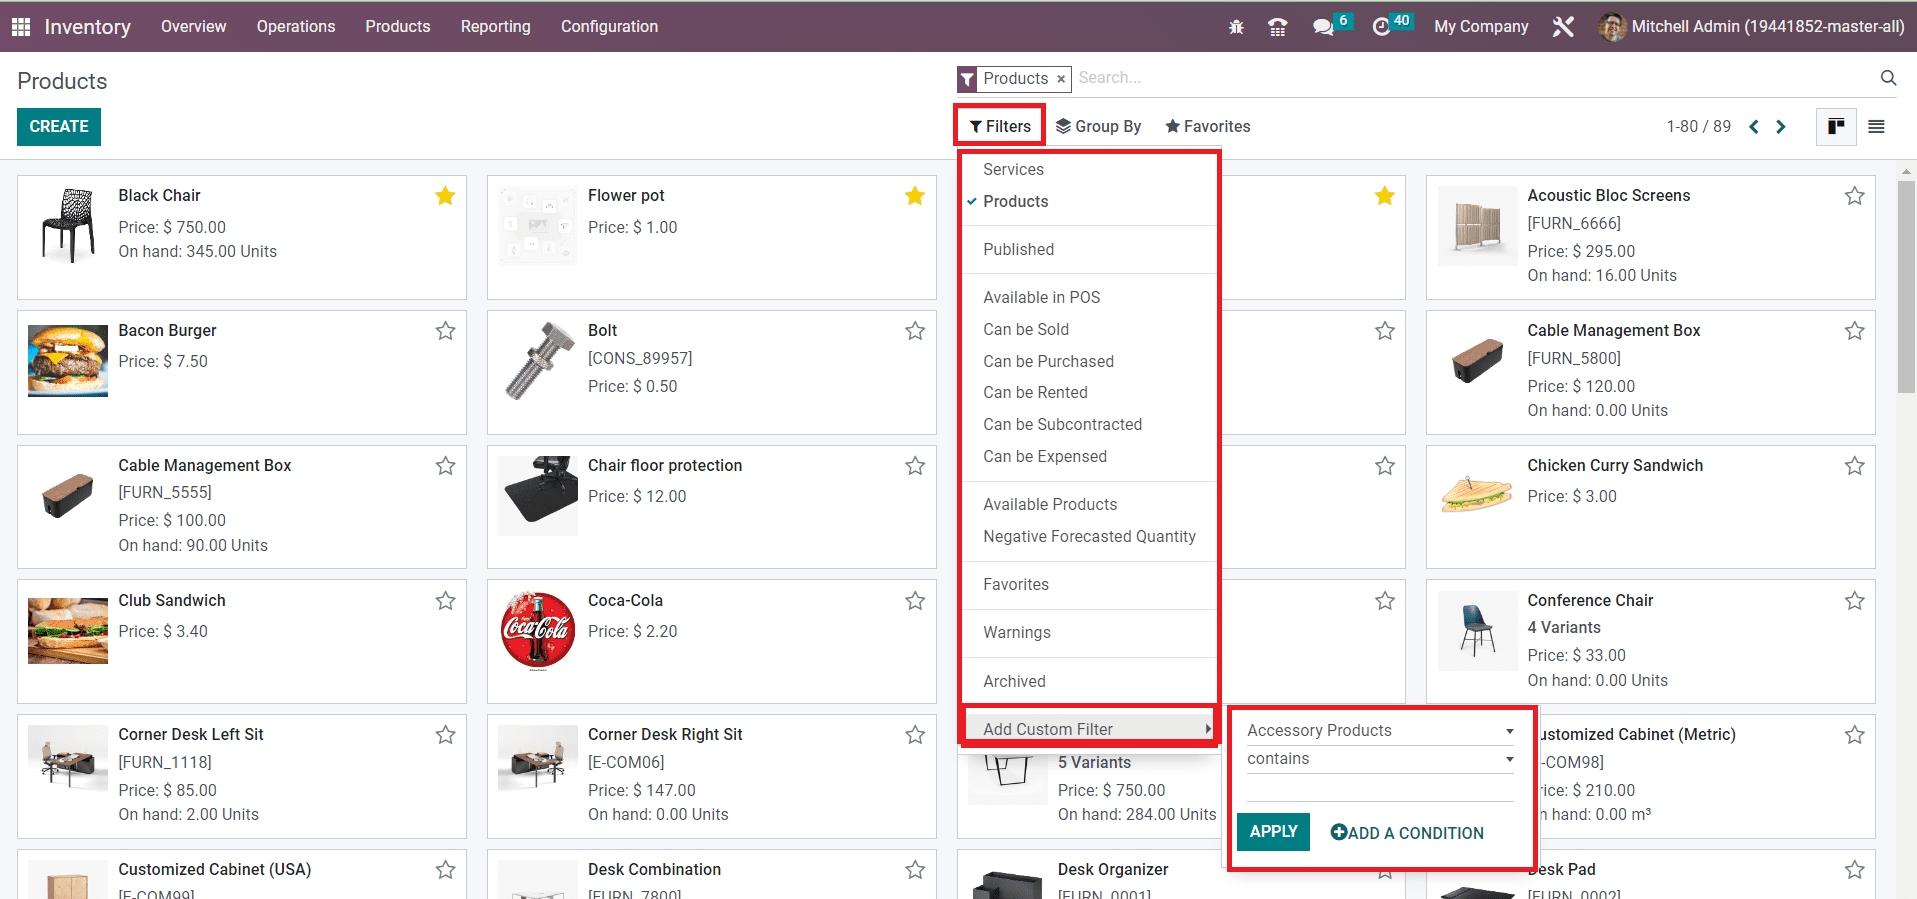Open Accessory Products field dropdown

1379,731
